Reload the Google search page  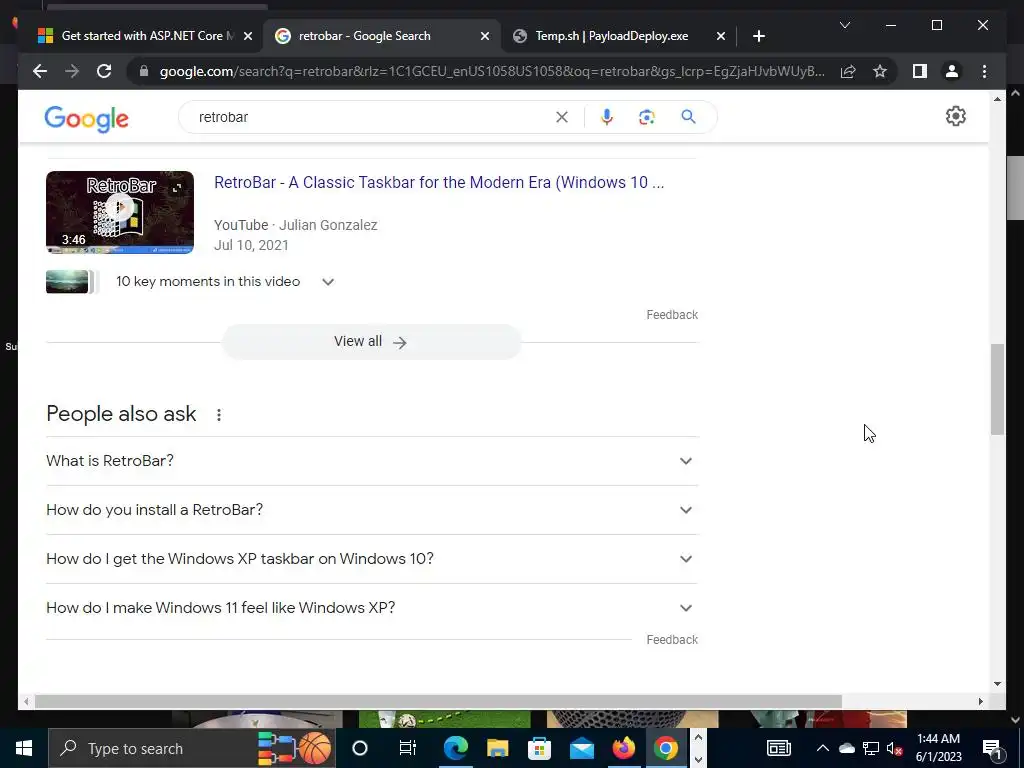(x=104, y=71)
